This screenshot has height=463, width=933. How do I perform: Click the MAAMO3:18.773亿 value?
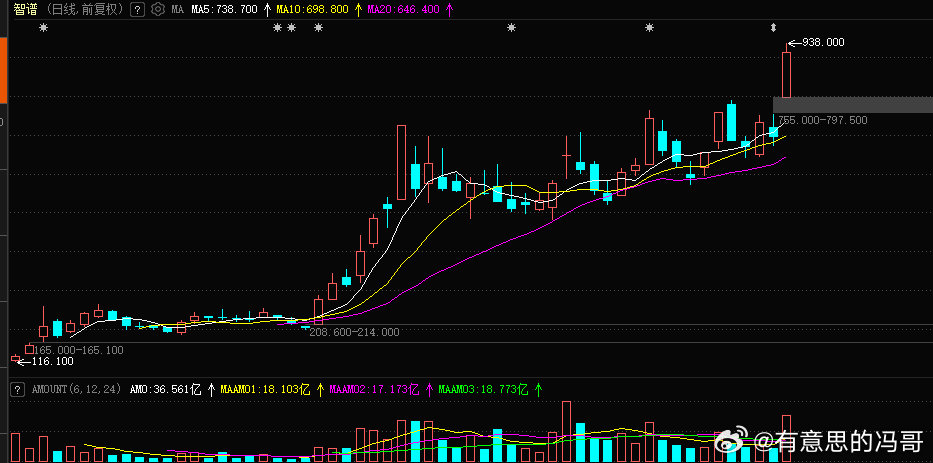pos(483,390)
